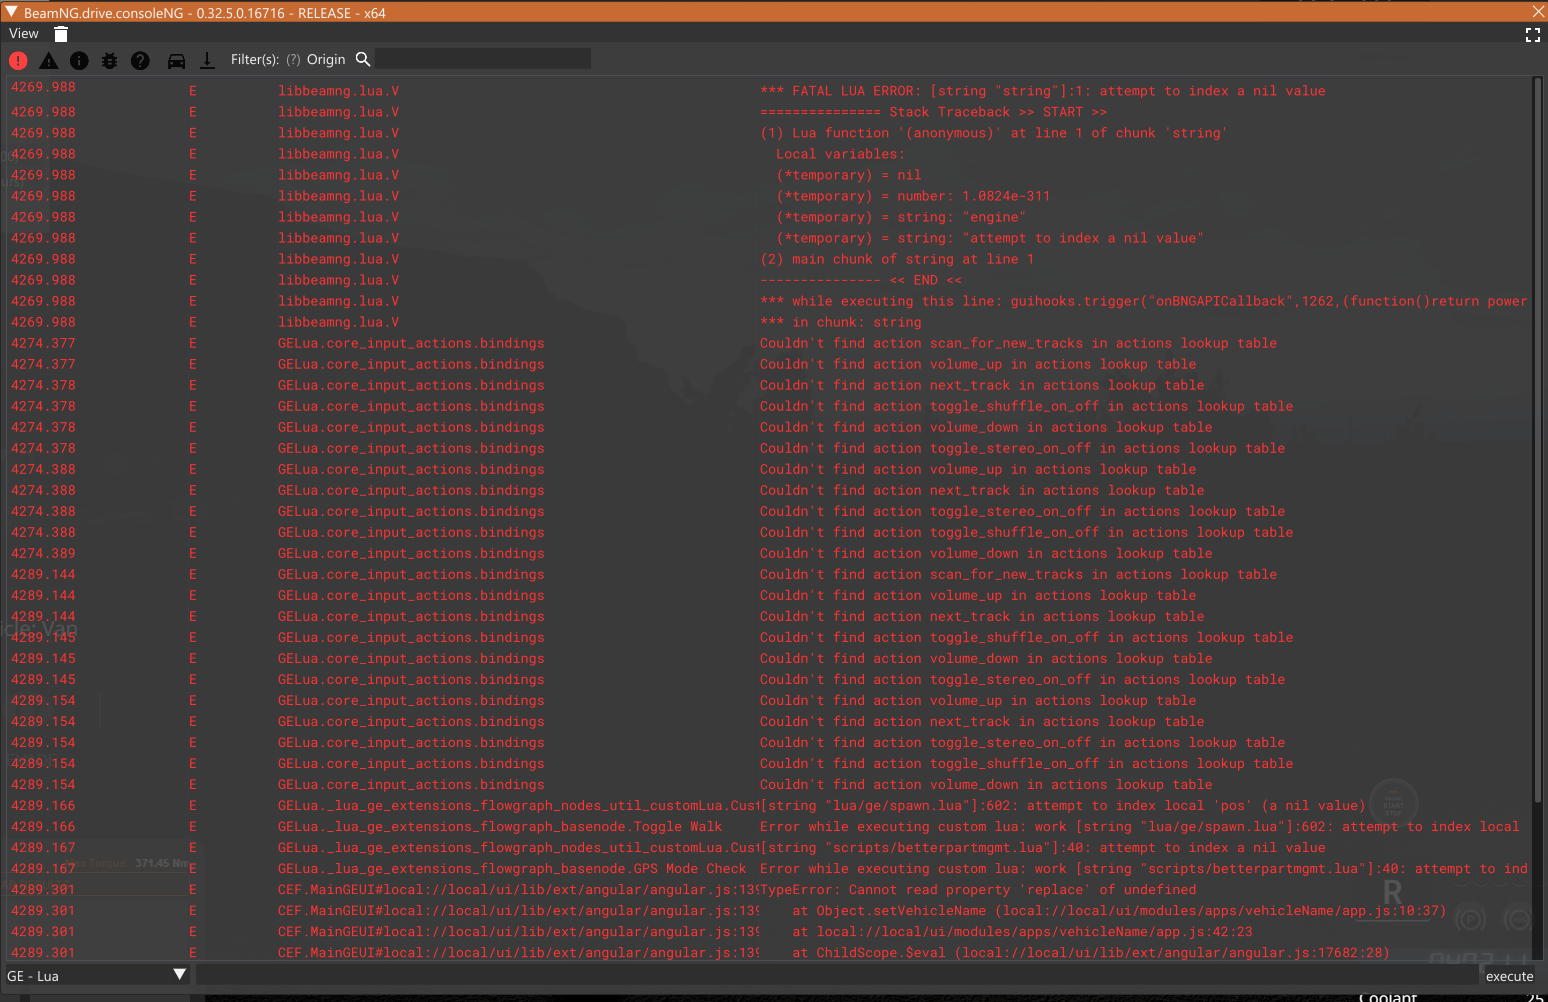Select the 'TypeError: Cannot read property' message
The image size is (1548, 1002).
978,890
